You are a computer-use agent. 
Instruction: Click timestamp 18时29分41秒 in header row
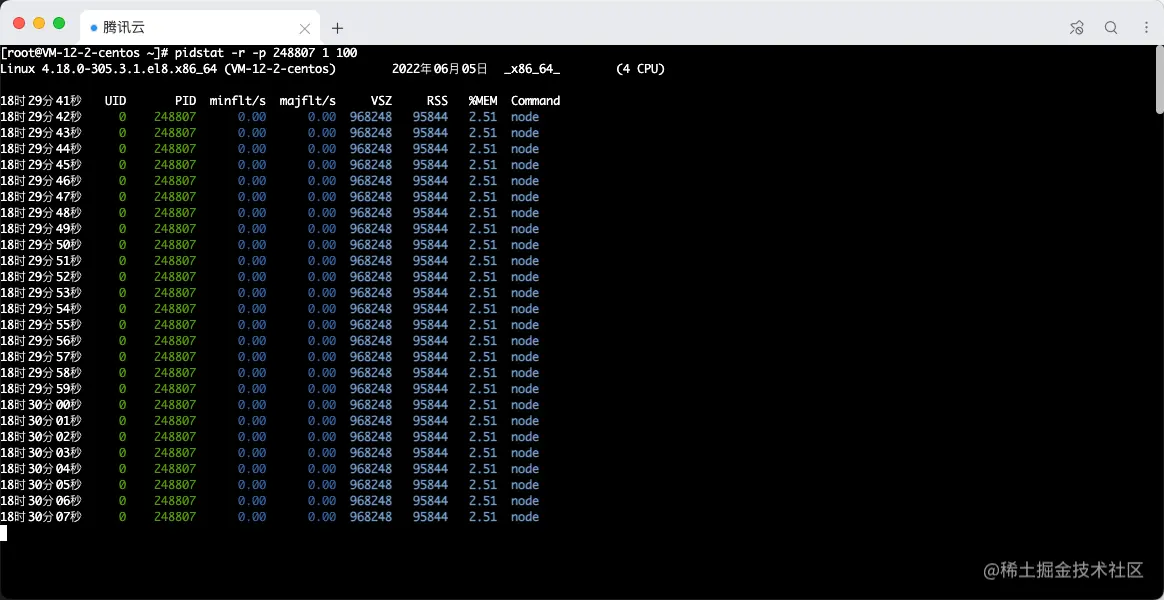coord(41,100)
